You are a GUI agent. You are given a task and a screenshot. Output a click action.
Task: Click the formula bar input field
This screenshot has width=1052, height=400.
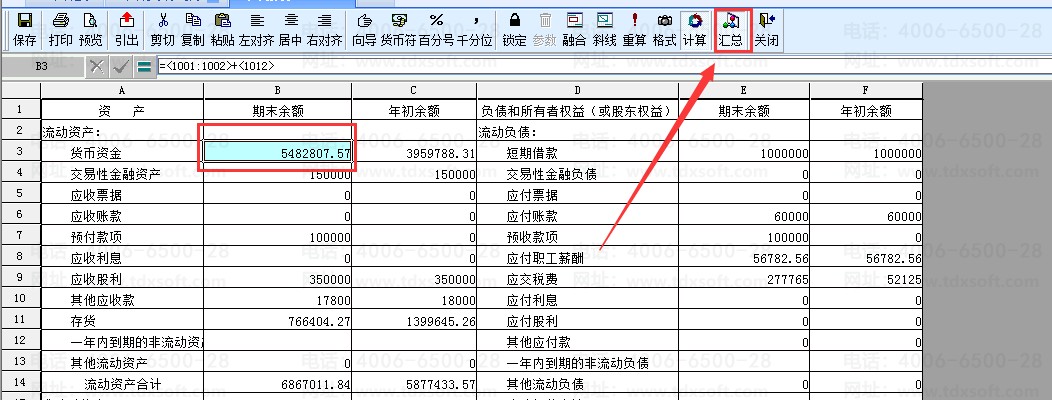pos(500,66)
